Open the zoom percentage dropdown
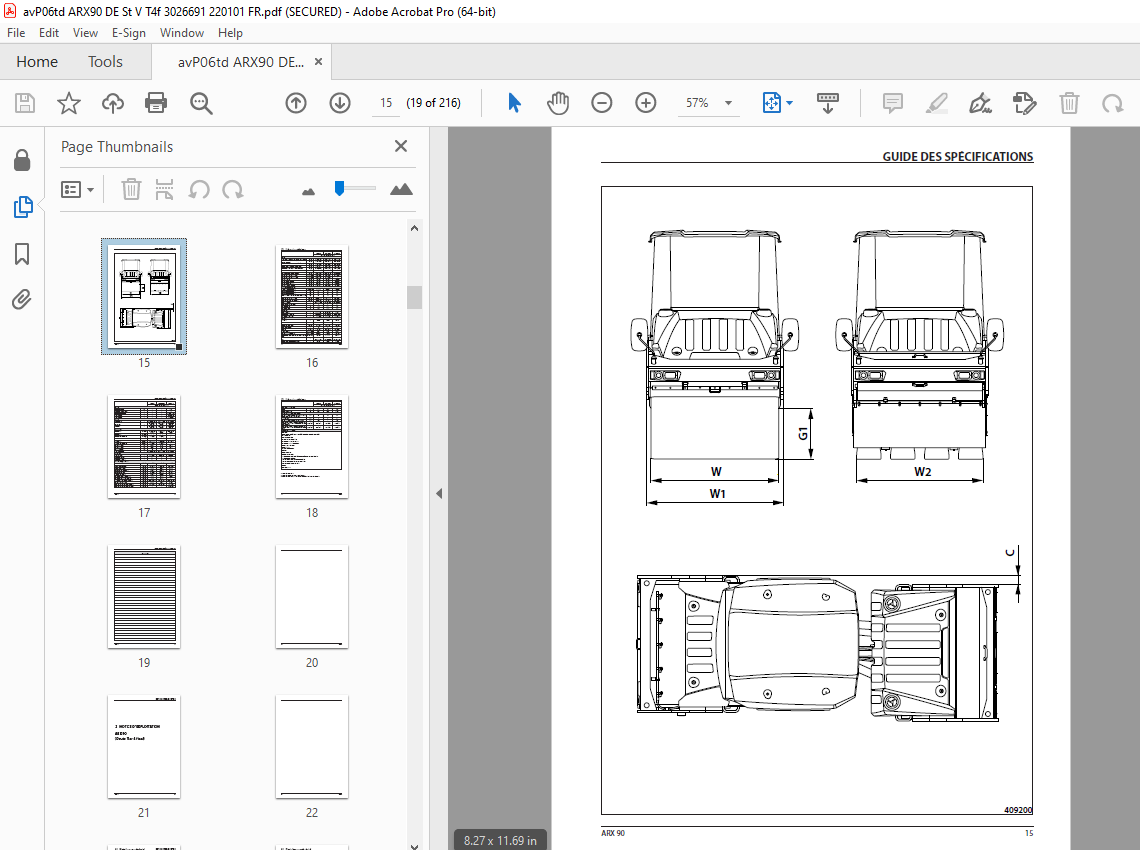The width and height of the screenshot is (1140, 850). (x=728, y=103)
